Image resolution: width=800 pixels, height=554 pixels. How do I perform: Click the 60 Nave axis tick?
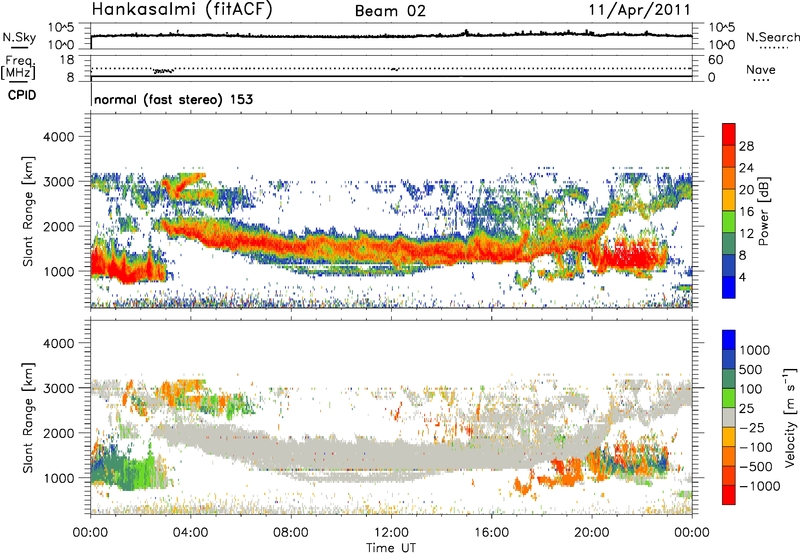pyautogui.click(x=715, y=60)
